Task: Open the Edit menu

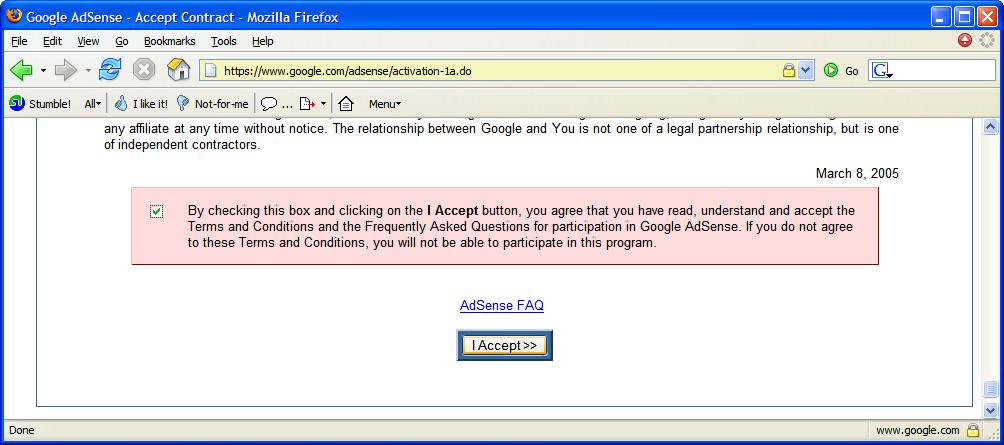Action: click(x=53, y=41)
